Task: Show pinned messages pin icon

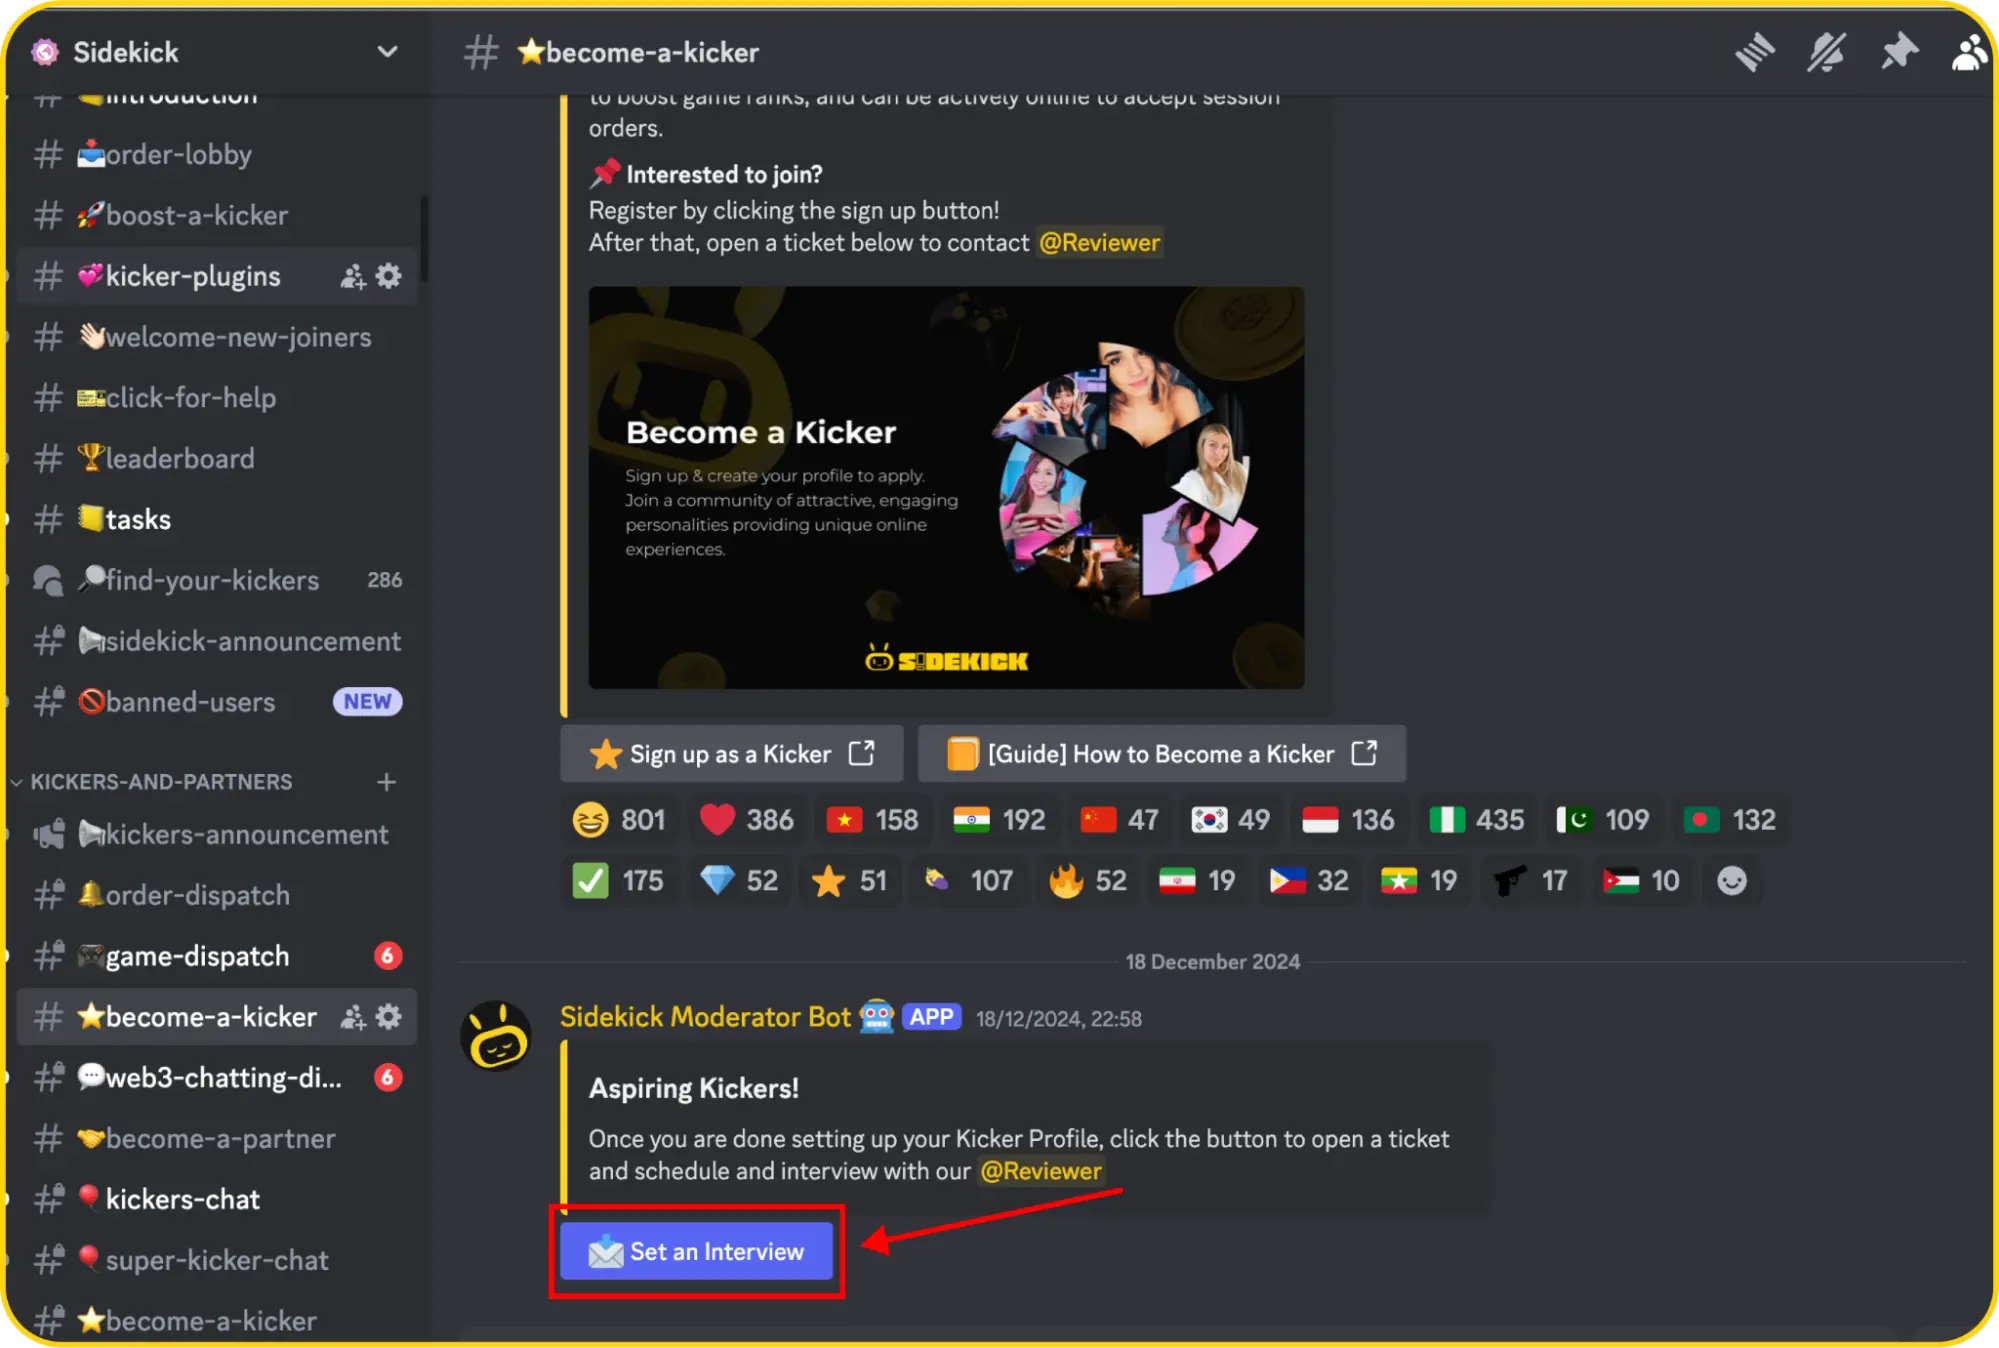Action: (x=1898, y=52)
